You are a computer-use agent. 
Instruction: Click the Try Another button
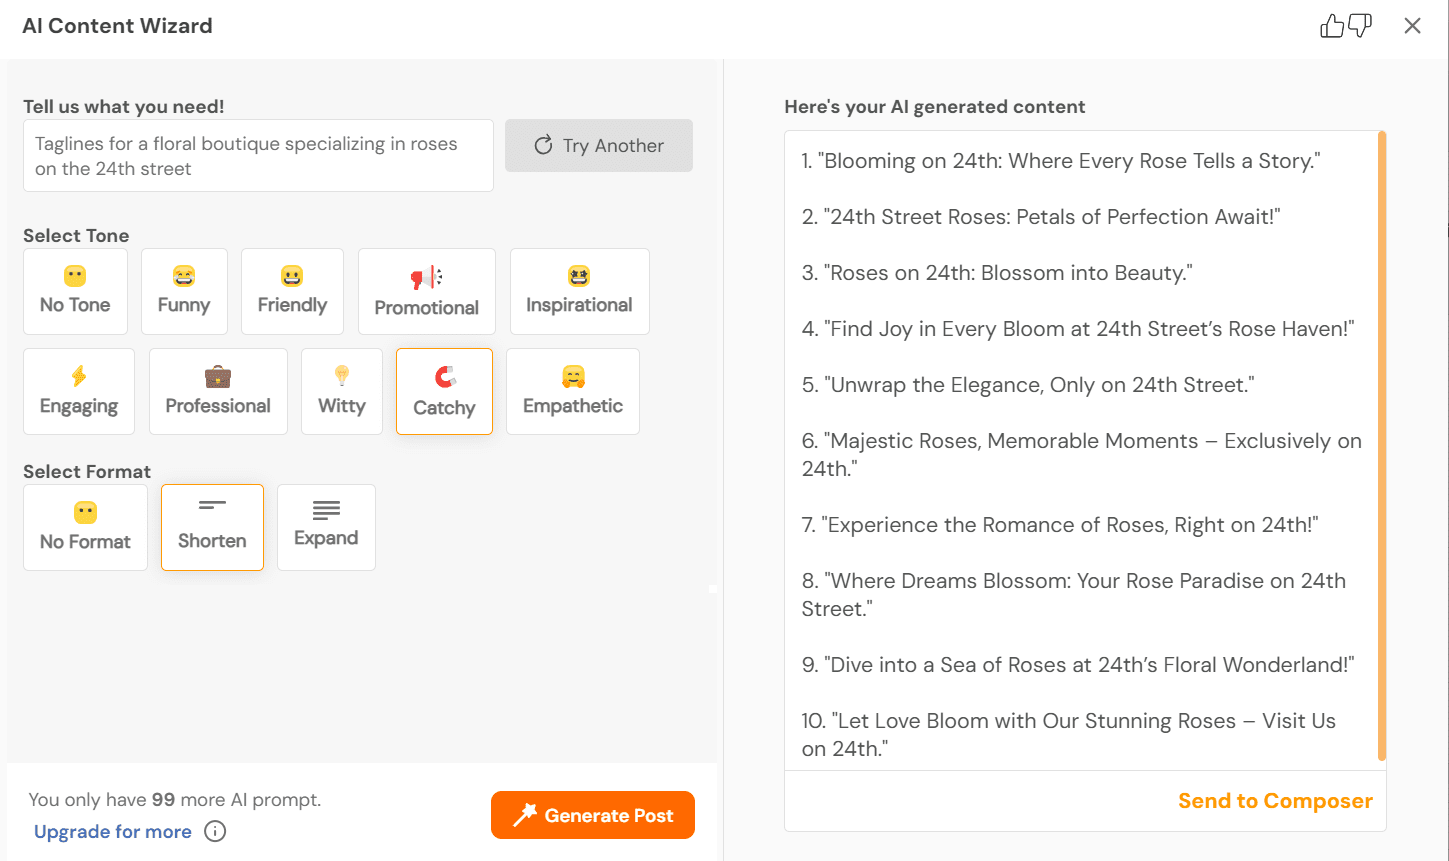tap(599, 146)
